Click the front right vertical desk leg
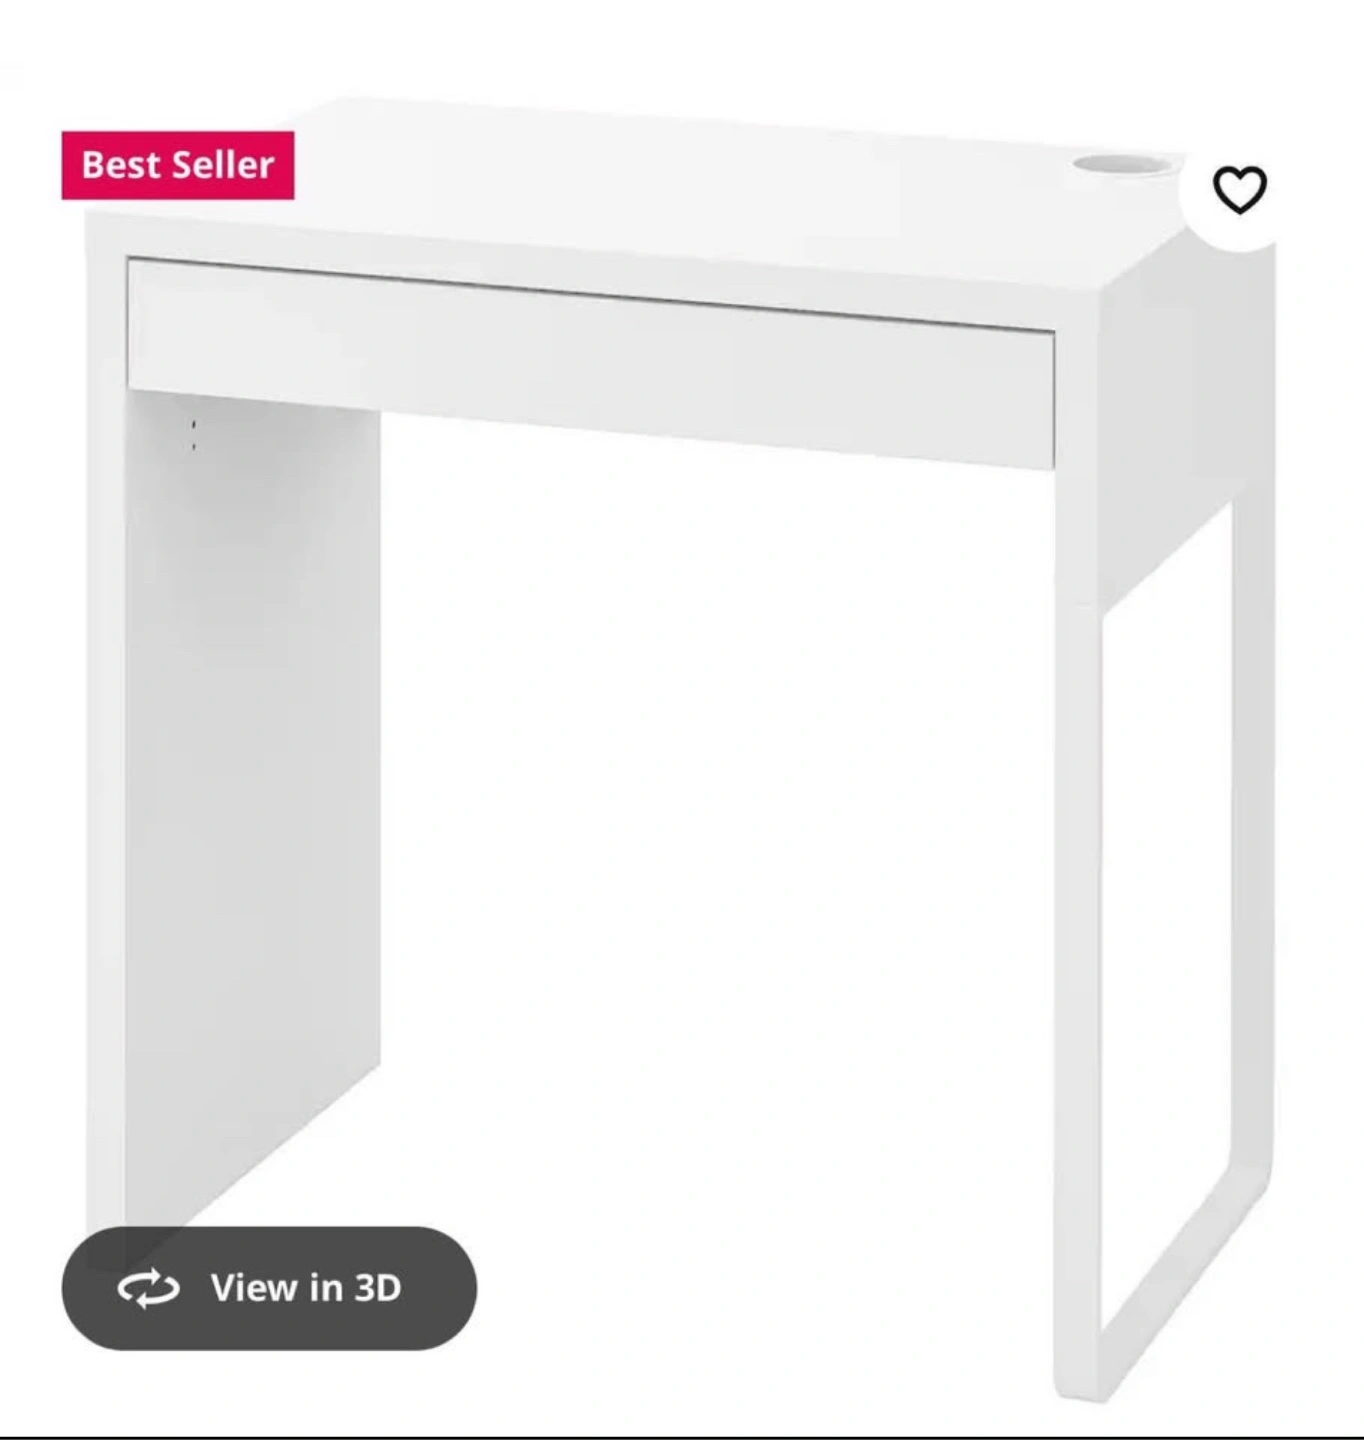This screenshot has width=1364, height=1440. tap(1077, 1000)
